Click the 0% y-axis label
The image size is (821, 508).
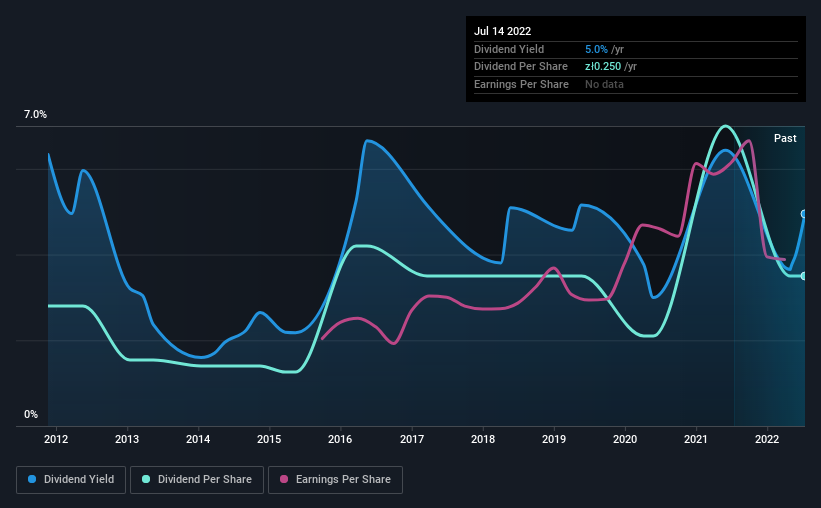click(x=31, y=415)
